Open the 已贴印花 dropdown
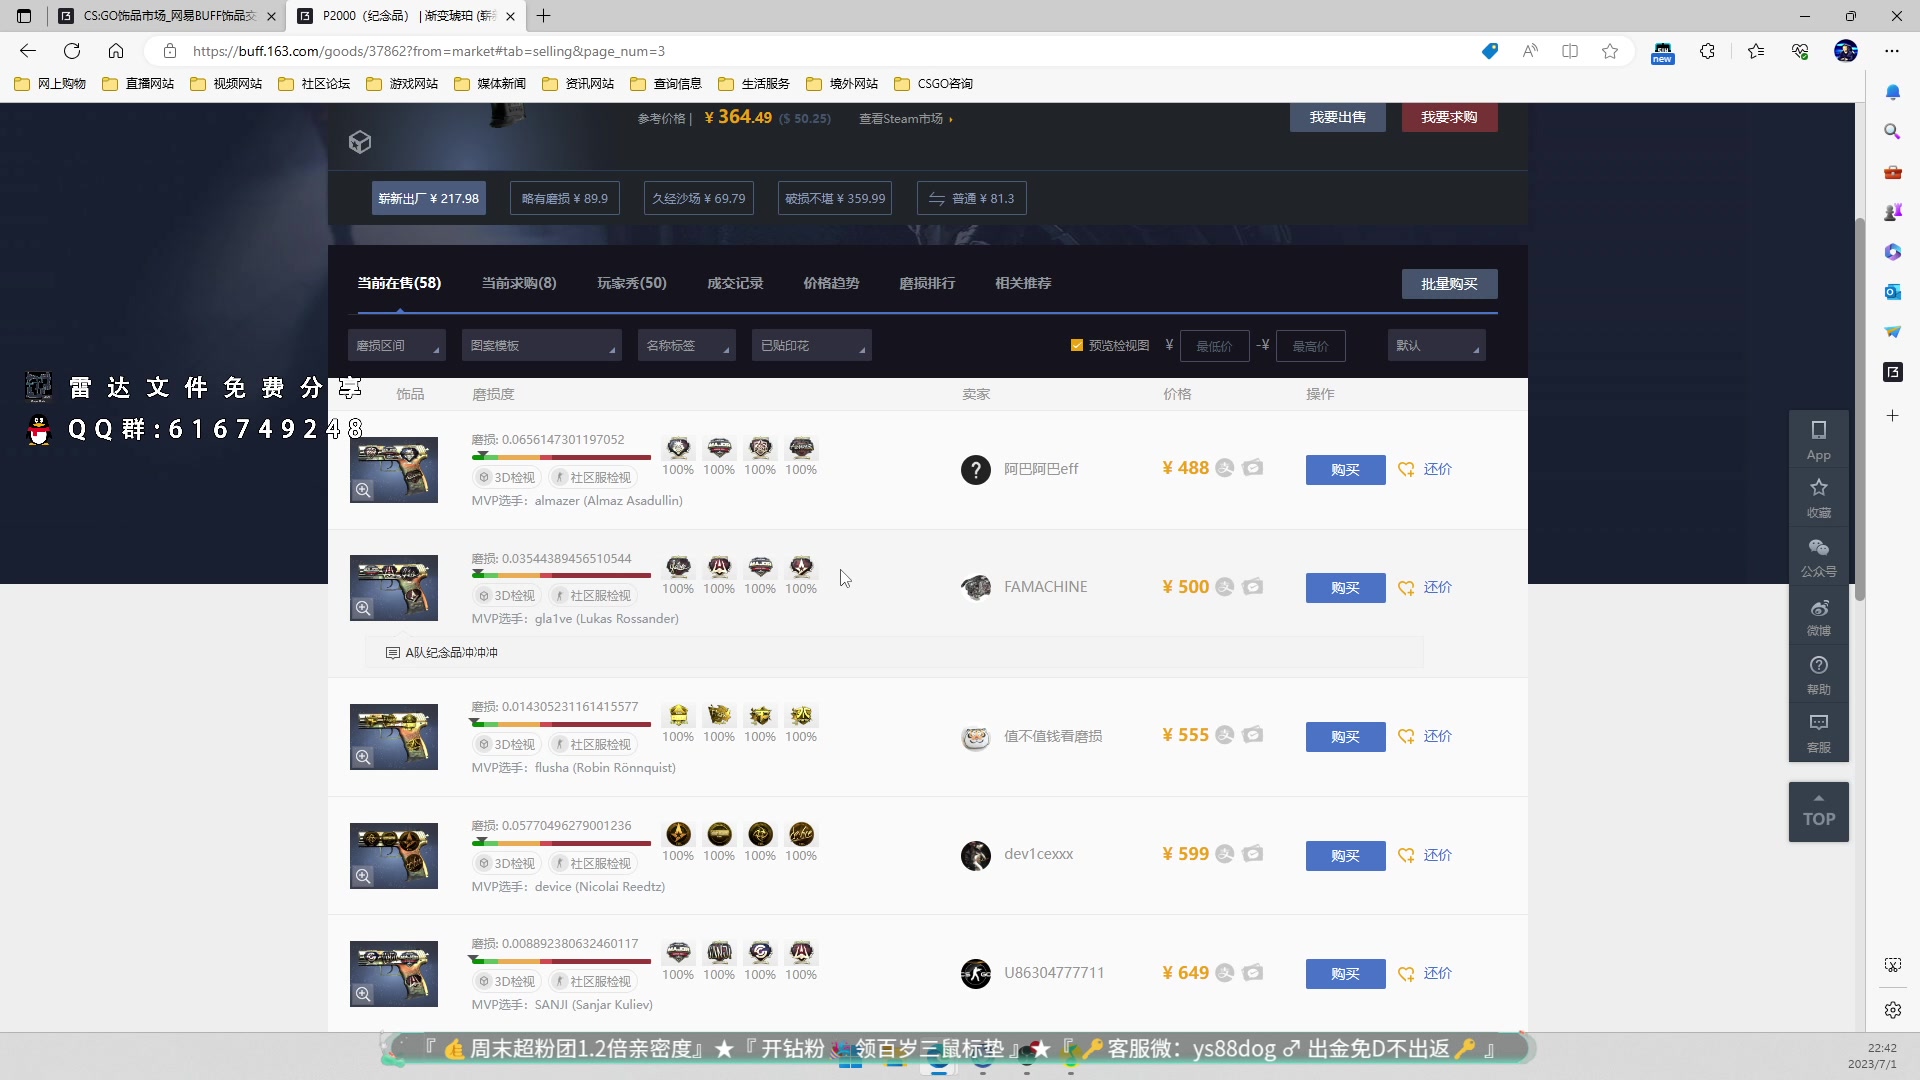The image size is (1920, 1080). 811,345
